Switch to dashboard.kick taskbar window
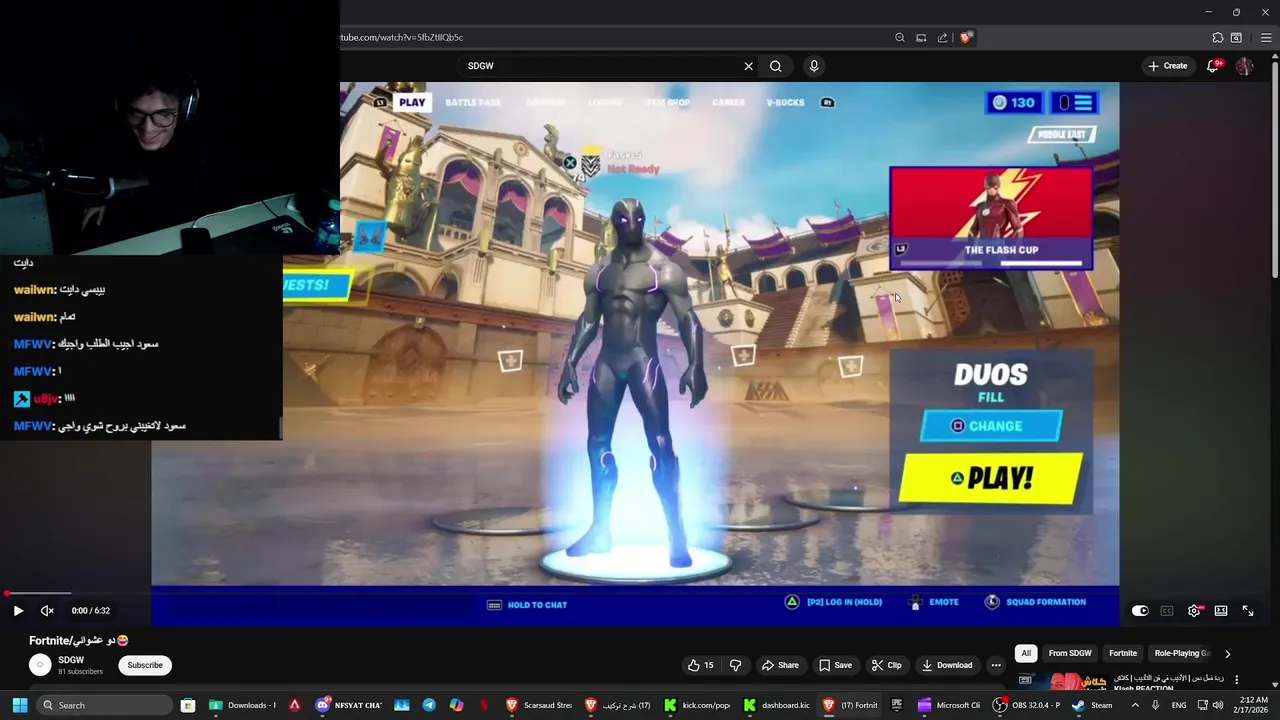This screenshot has width=1280, height=720. coord(775,705)
